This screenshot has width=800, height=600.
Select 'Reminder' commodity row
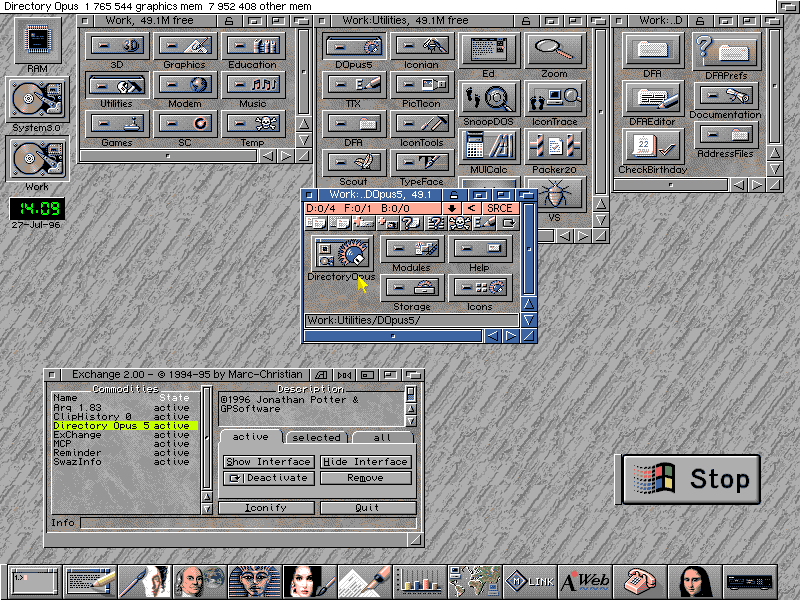tap(125, 453)
